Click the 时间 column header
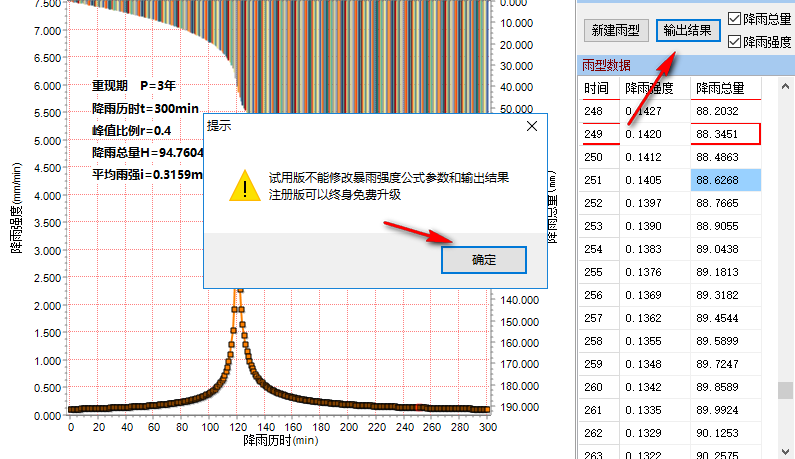 (x=596, y=89)
